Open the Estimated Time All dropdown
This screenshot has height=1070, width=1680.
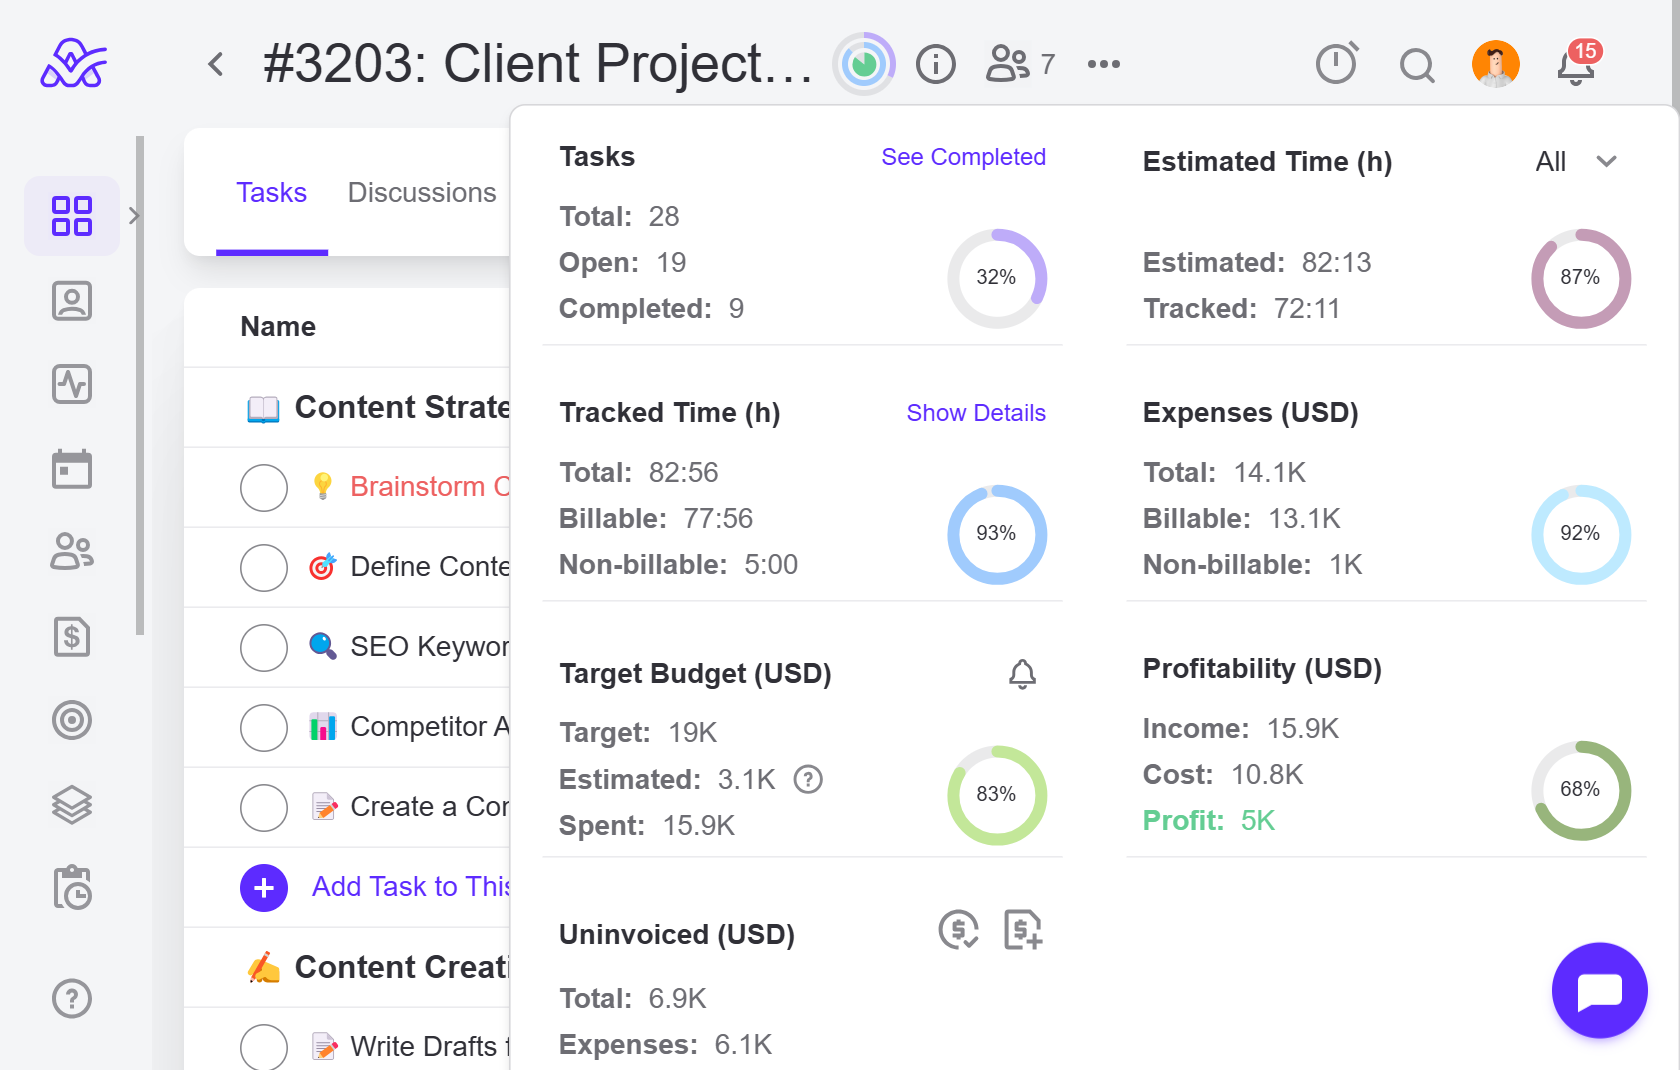click(x=1576, y=162)
